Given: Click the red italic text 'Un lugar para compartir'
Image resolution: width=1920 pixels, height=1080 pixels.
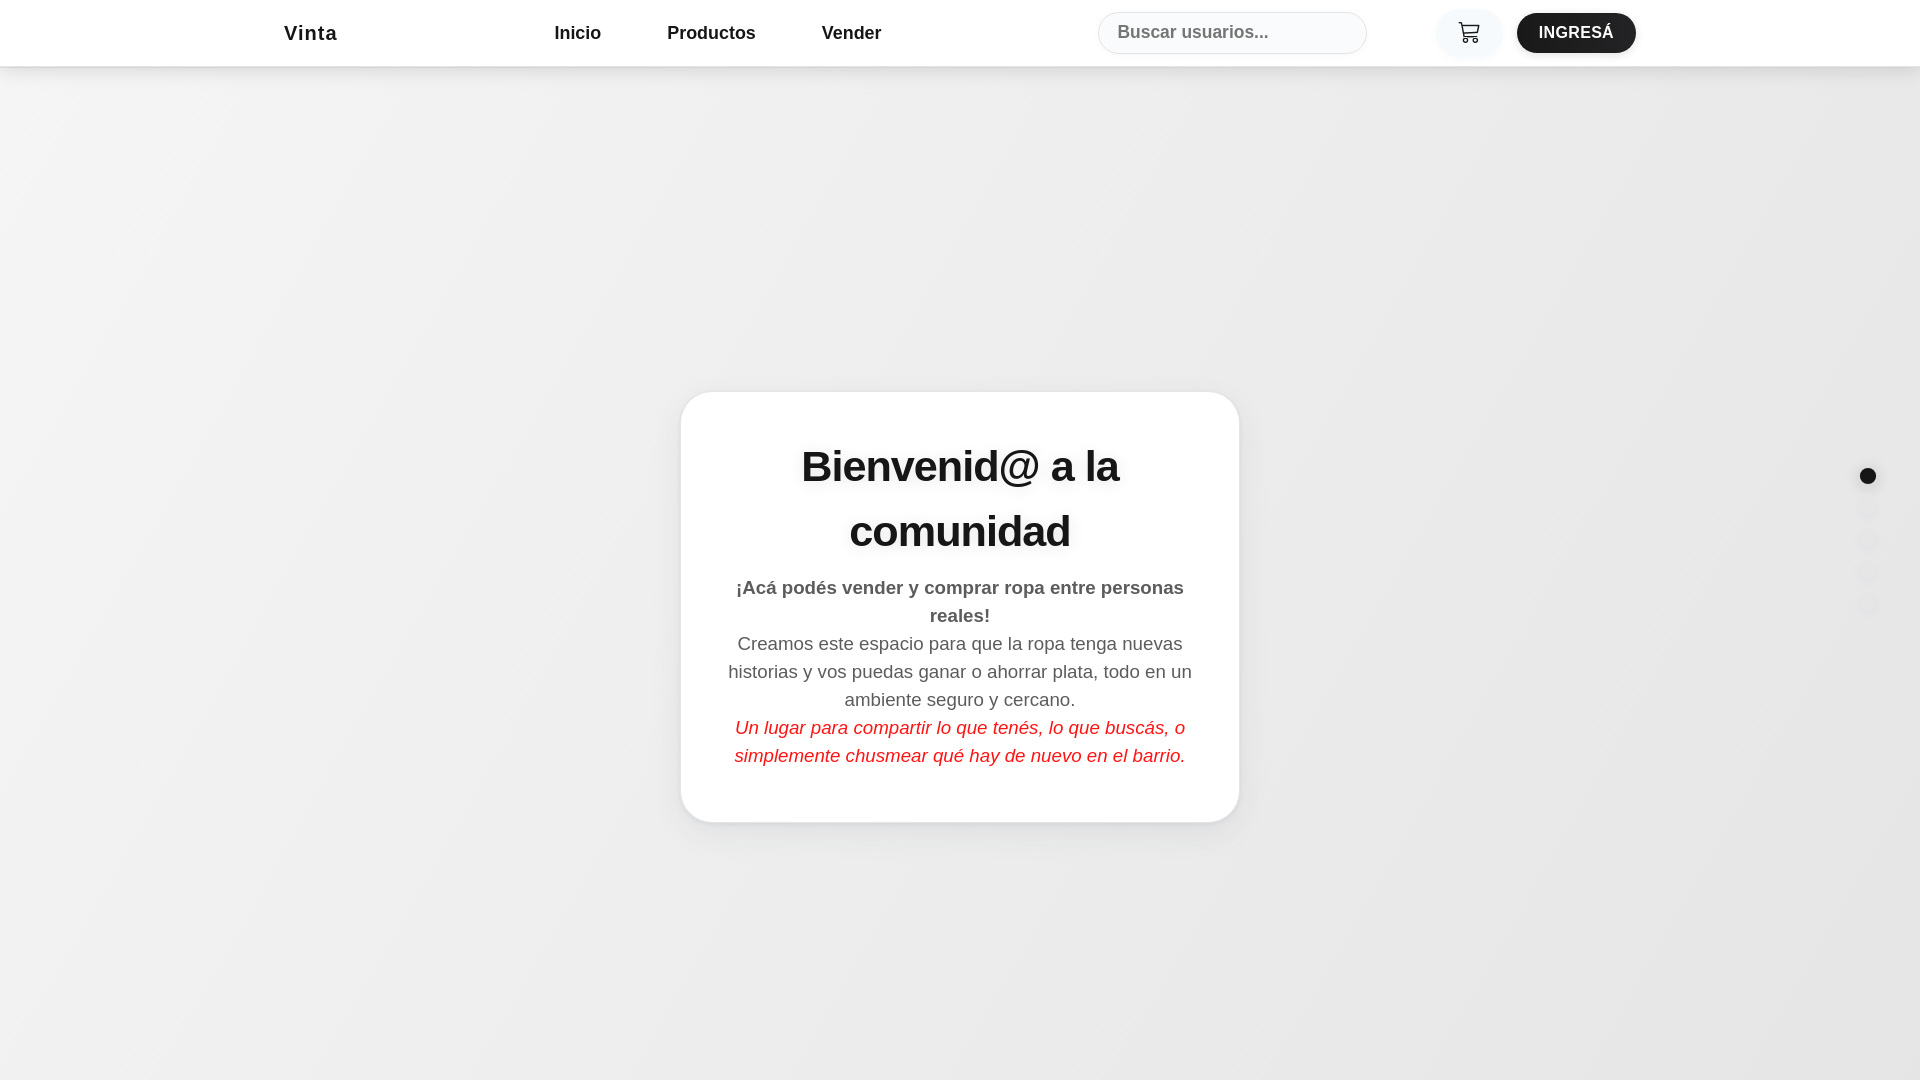Looking at the screenshot, I should pos(960,742).
